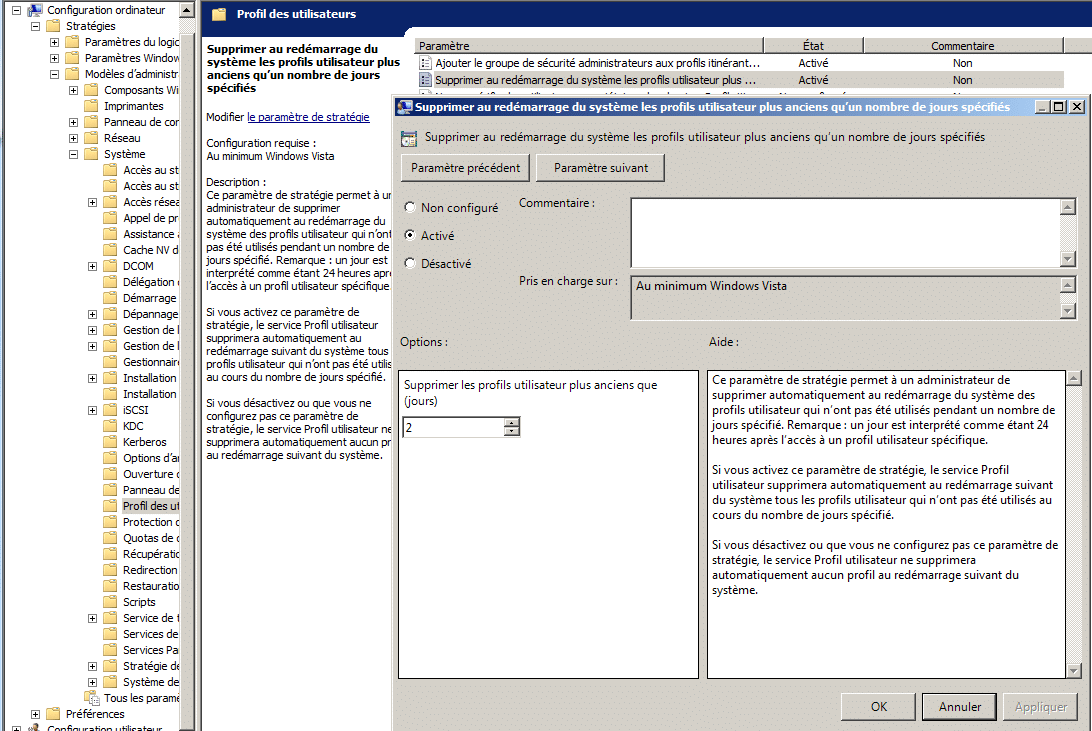This screenshot has height=731, width=1092.
Task: Collapse the Configuration ordinateur node
Action: pyautogui.click(x=16, y=10)
